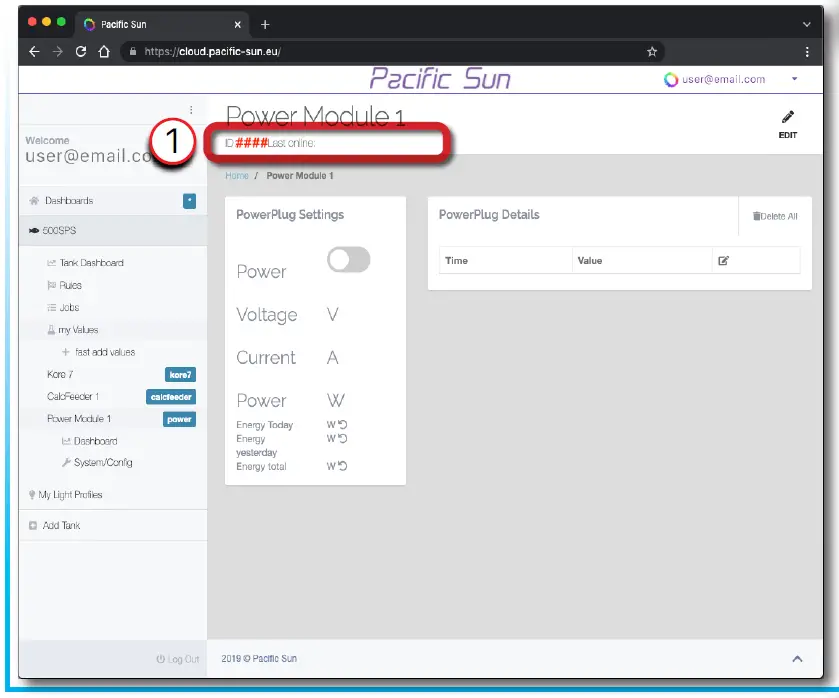Toggle the PowerPlug Power switch
This screenshot has height=698, width=839.
click(348, 260)
